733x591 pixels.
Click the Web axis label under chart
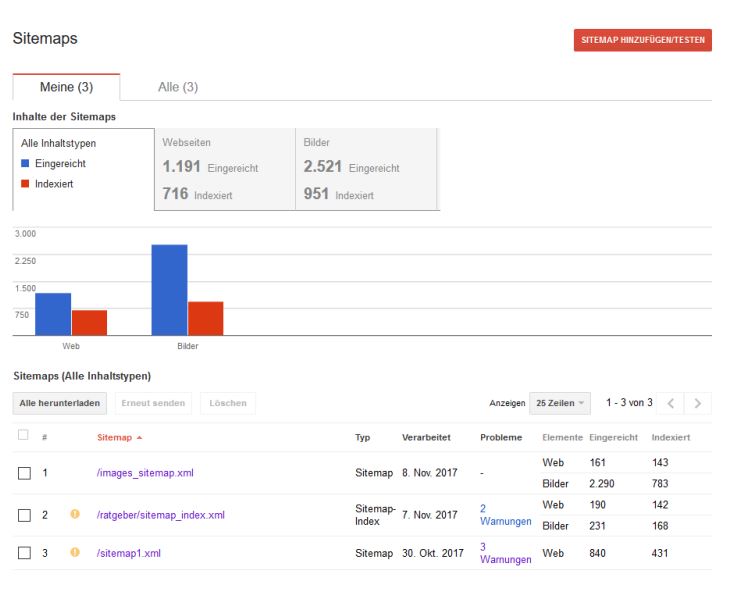point(71,346)
